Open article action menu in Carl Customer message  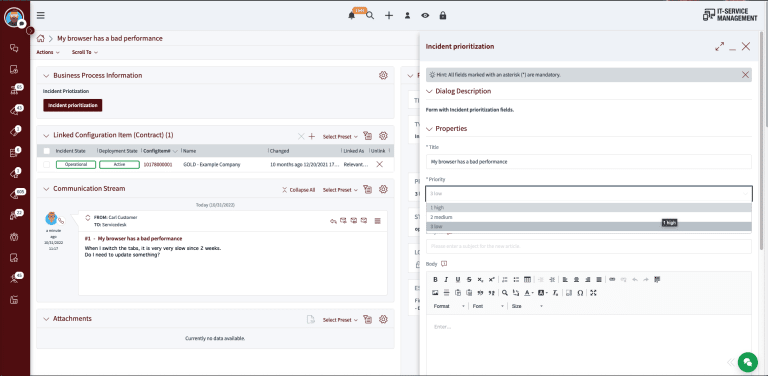pyautogui.click(x=377, y=221)
